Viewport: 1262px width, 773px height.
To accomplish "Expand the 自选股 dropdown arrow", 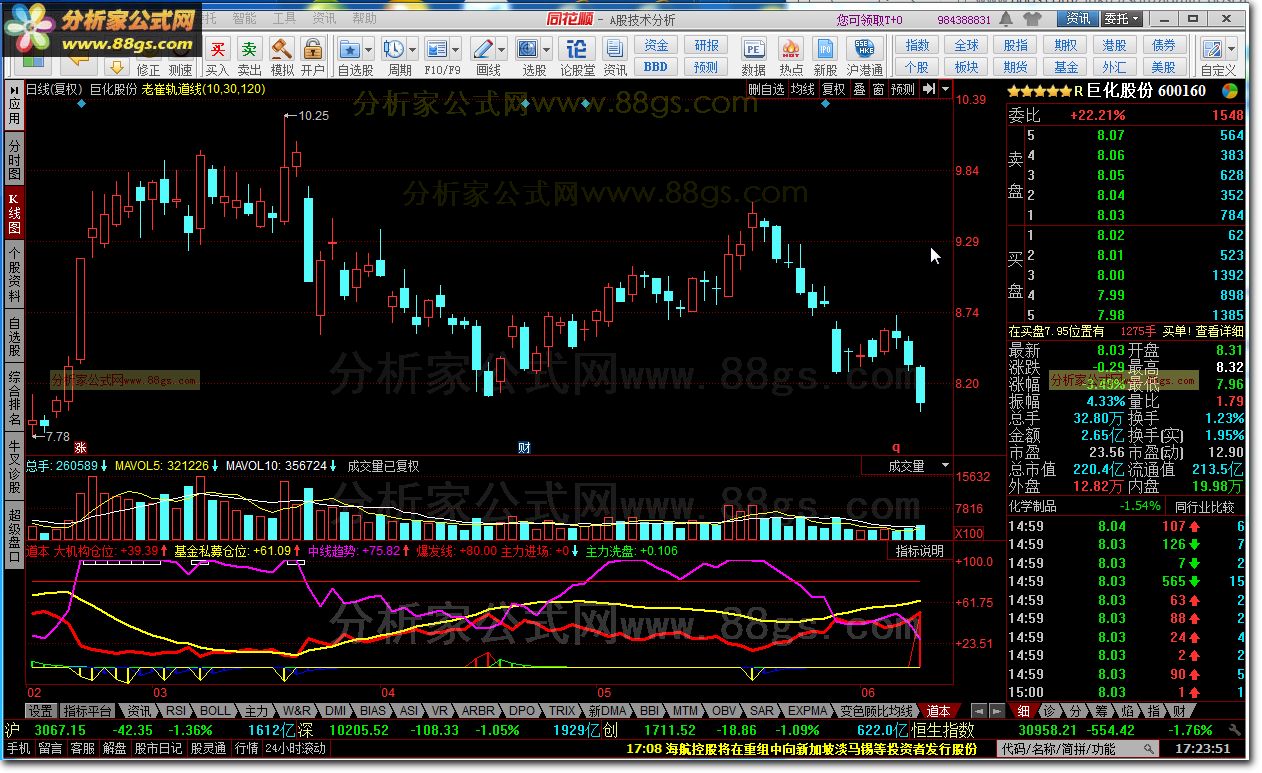I will (368, 49).
